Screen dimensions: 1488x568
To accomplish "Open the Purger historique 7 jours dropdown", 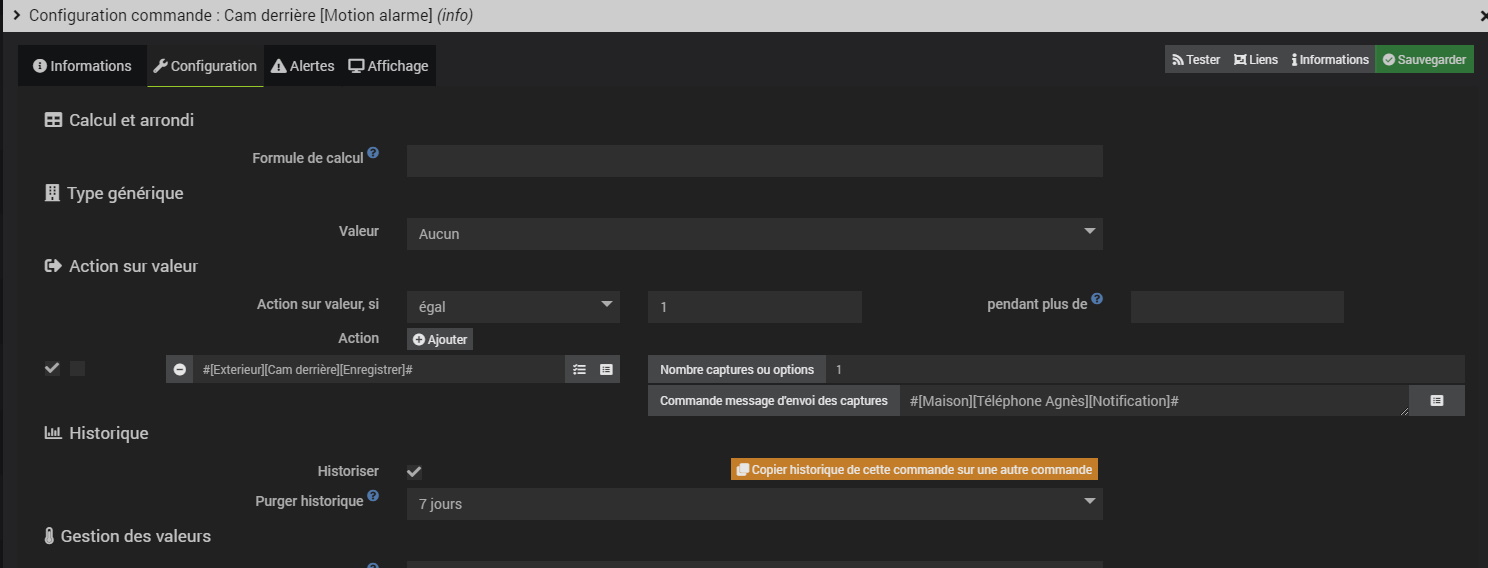I will coord(754,504).
